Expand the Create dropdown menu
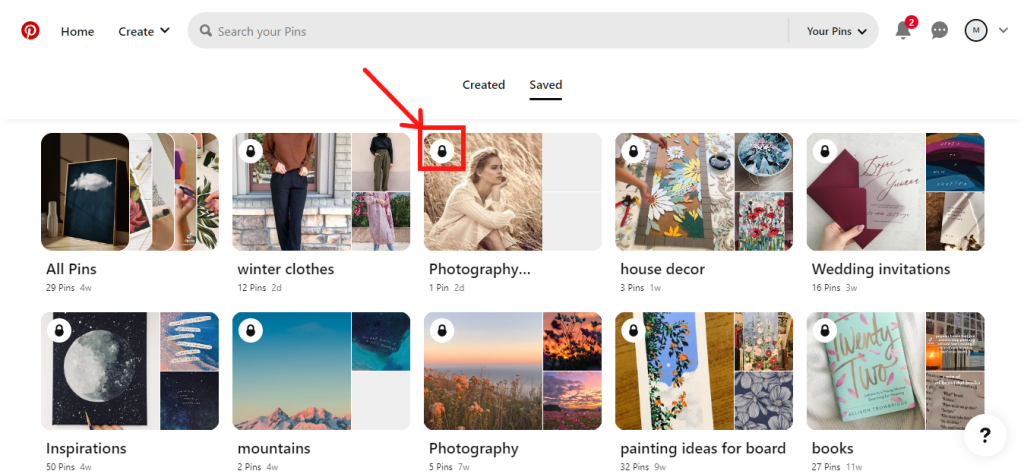 pyautogui.click(x=144, y=31)
